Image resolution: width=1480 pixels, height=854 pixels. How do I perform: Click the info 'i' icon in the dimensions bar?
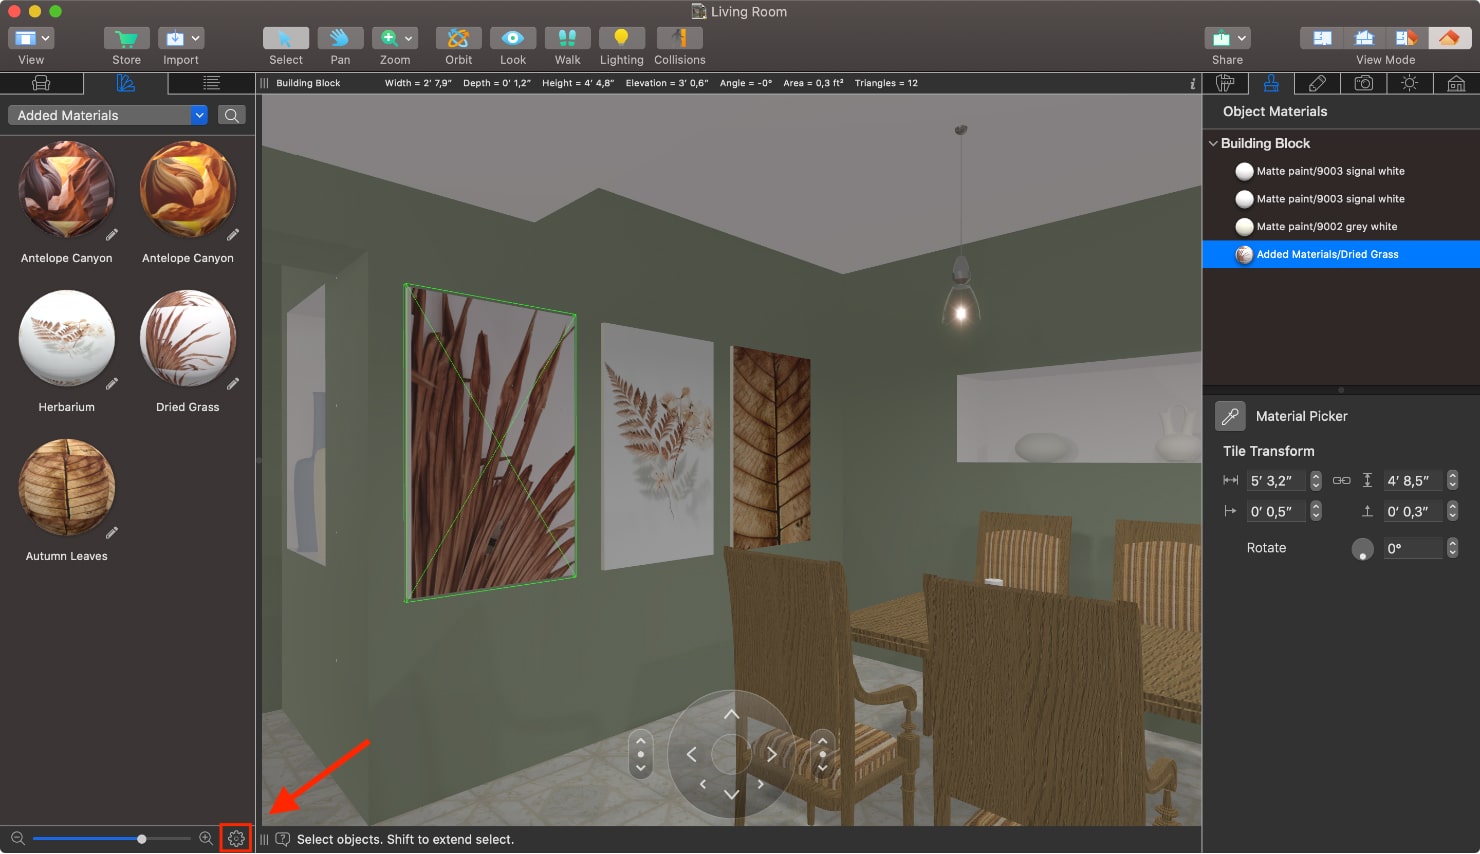pos(1192,84)
